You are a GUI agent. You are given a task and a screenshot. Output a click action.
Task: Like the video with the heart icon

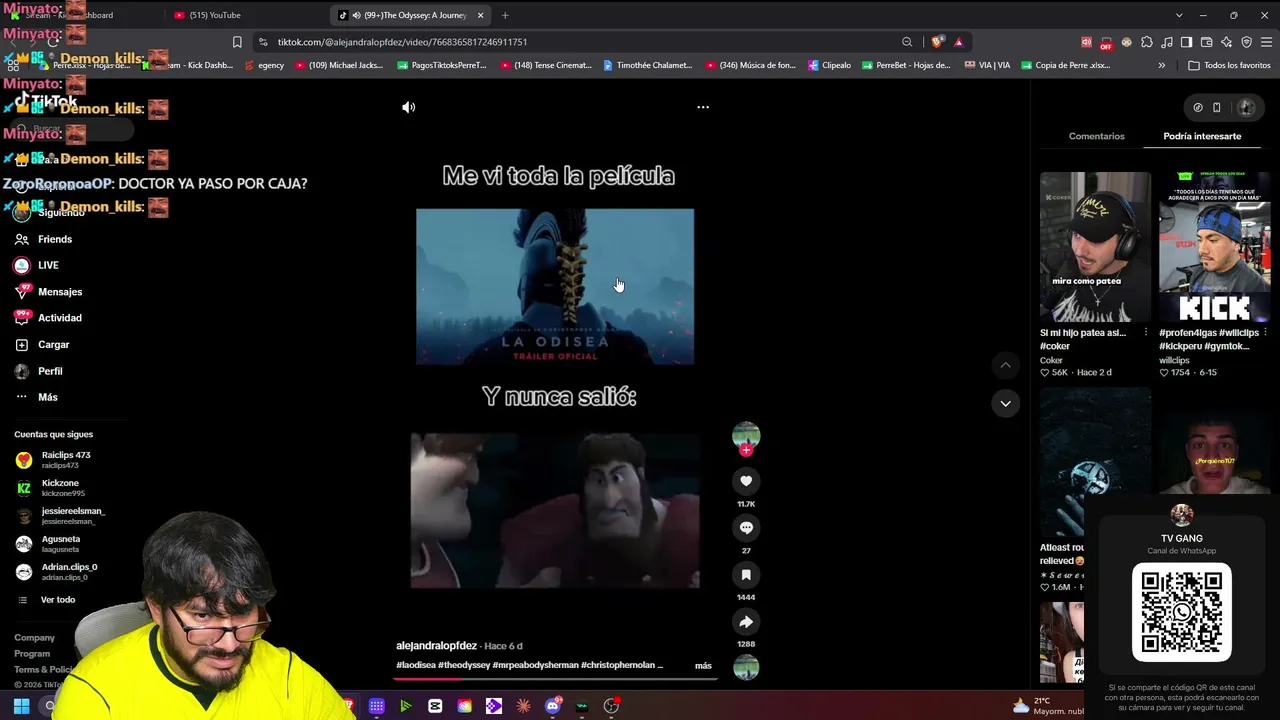click(746, 481)
